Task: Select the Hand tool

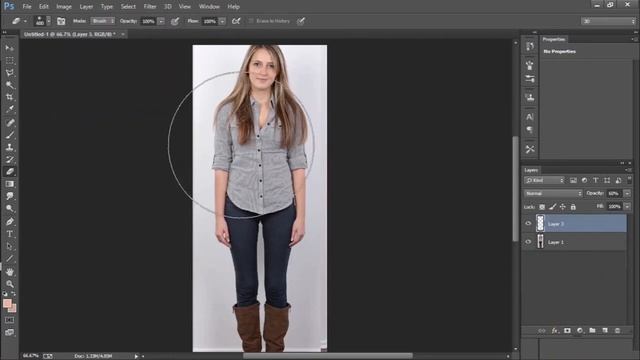Action: coord(9,272)
